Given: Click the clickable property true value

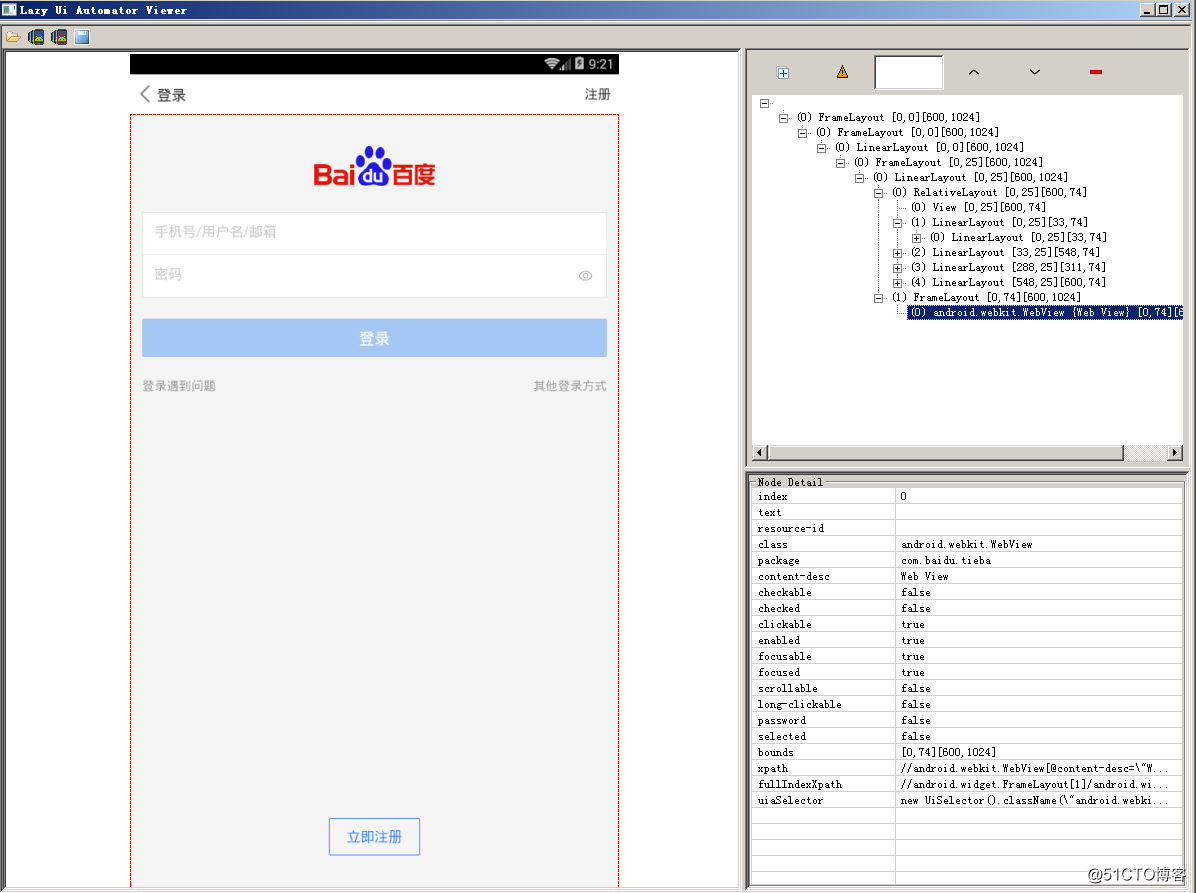Looking at the screenshot, I should click(x=912, y=625).
